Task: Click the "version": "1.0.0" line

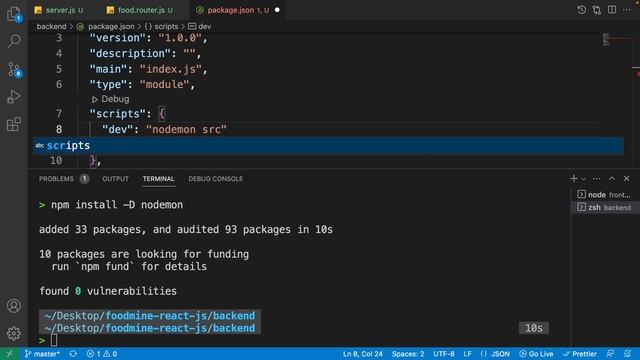Action: coord(149,38)
